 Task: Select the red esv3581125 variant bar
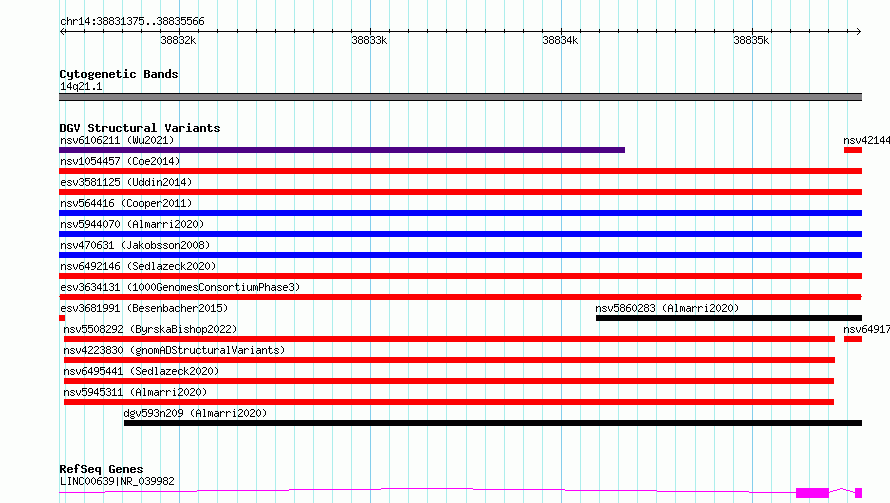click(x=460, y=192)
